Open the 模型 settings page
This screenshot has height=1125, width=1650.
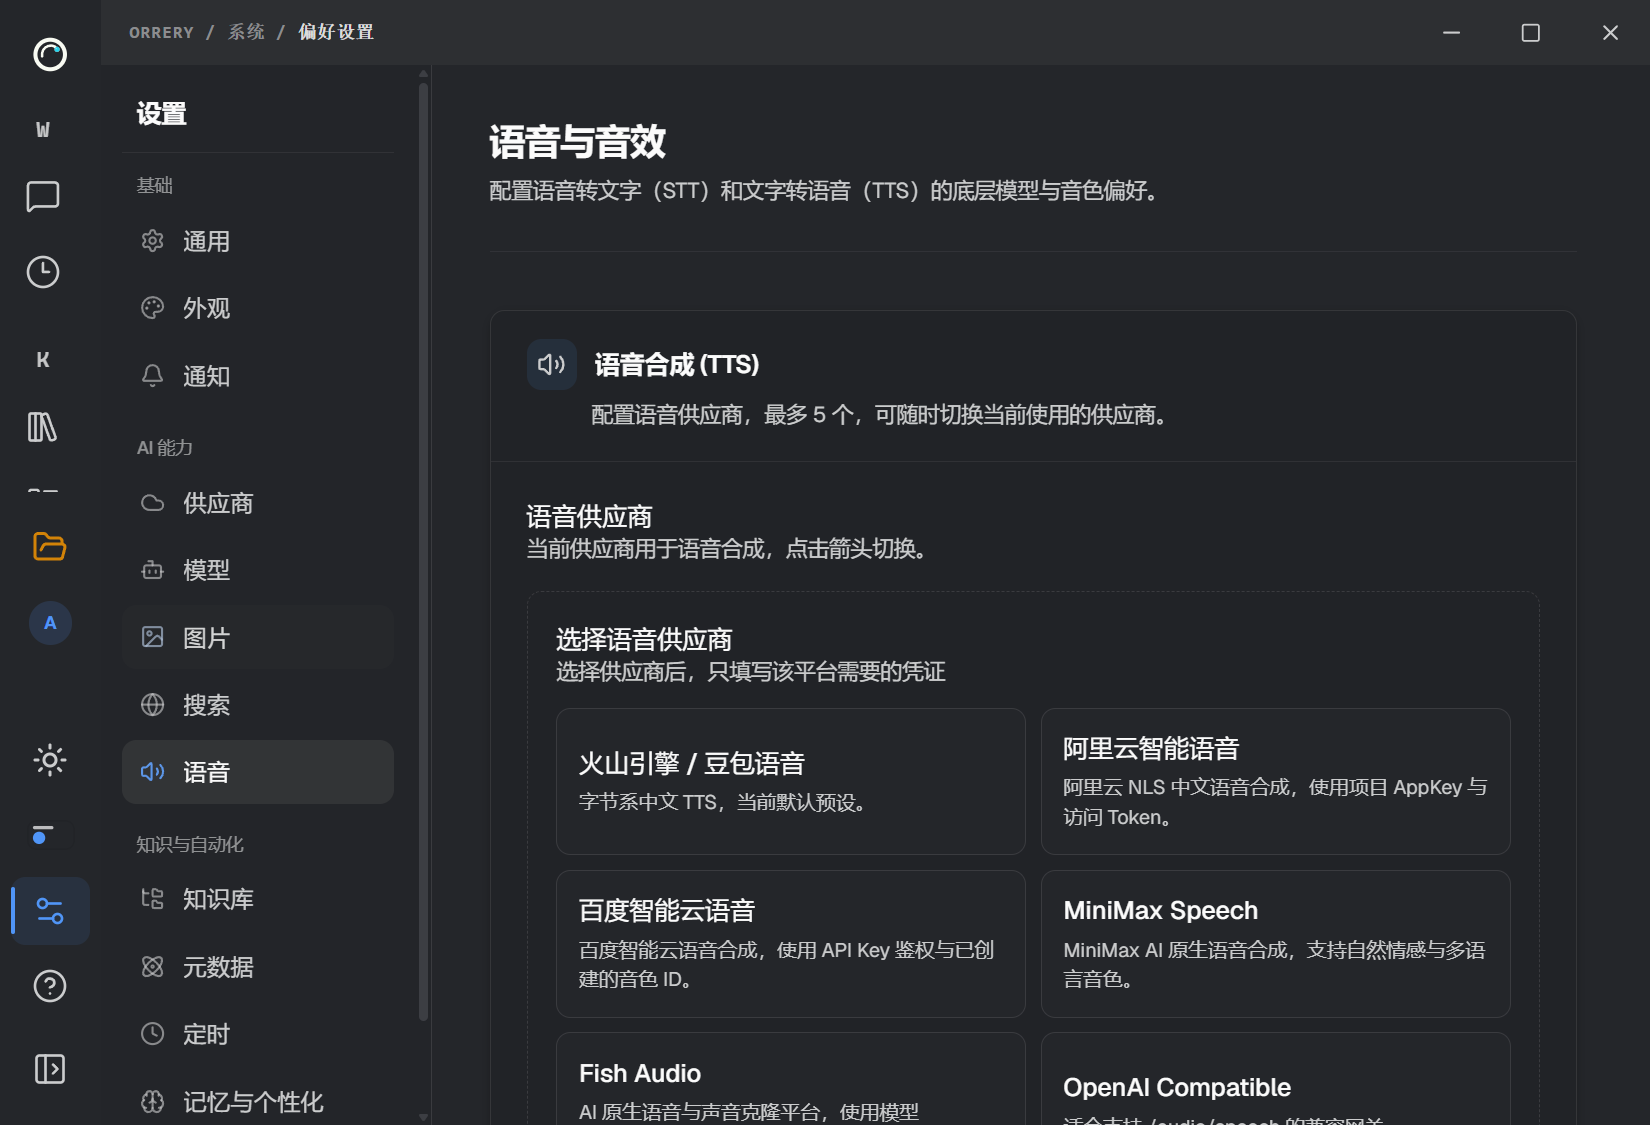(x=258, y=570)
